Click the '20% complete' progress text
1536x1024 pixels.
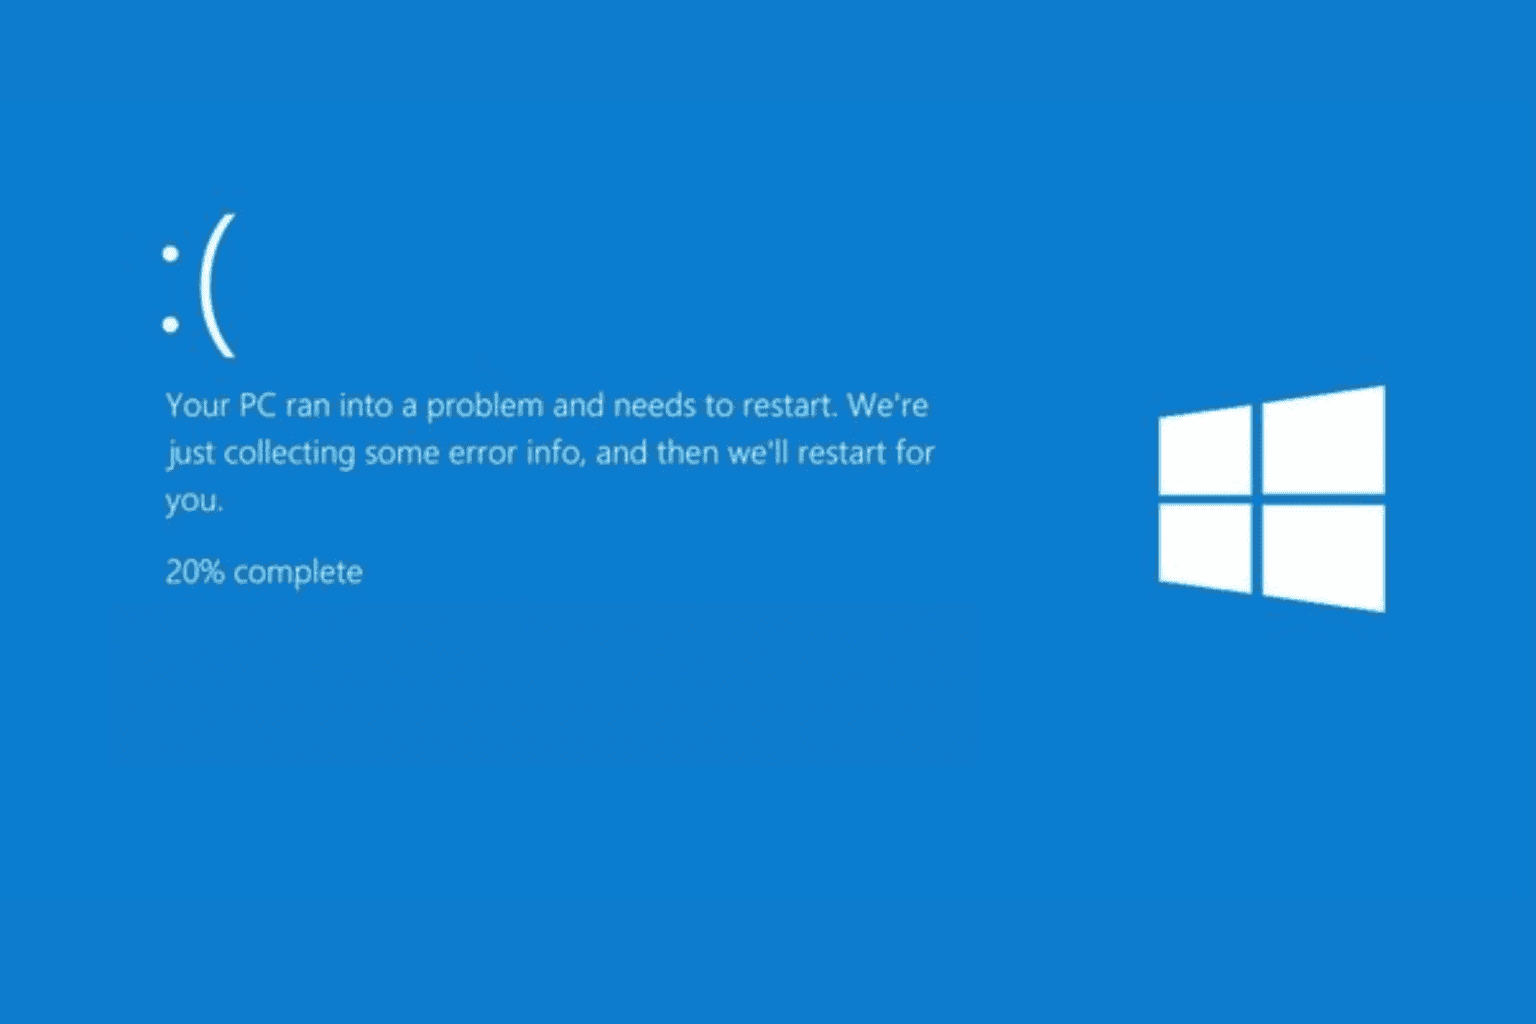click(264, 572)
